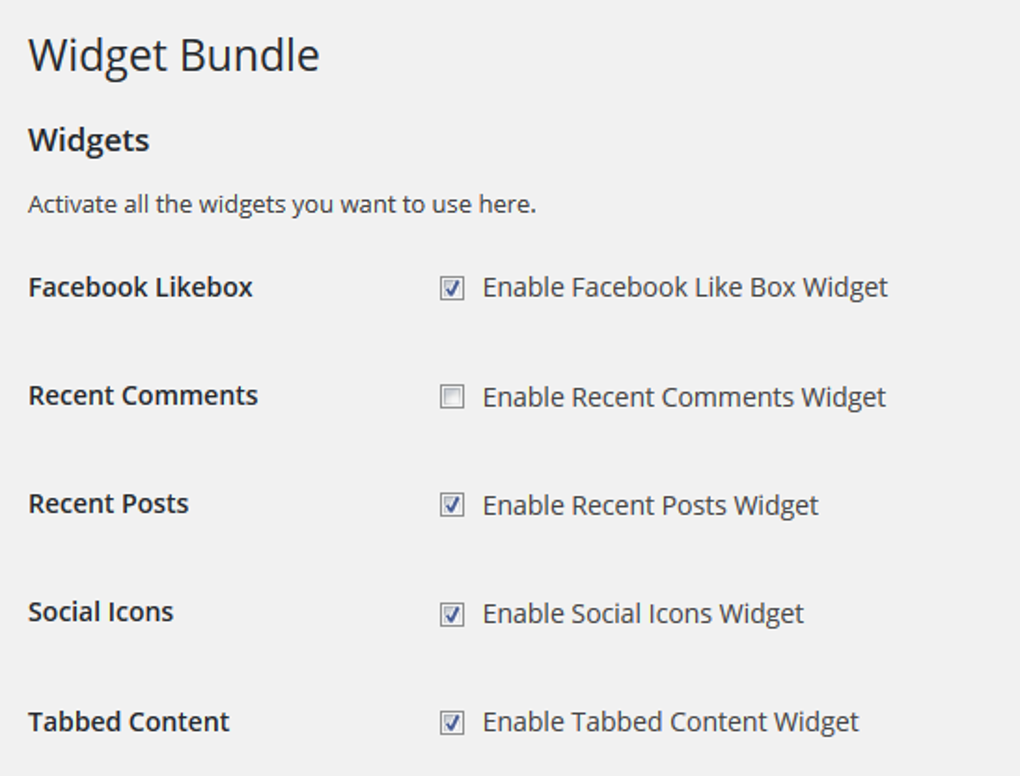Click the Enable Recent Posts Widget text

click(651, 505)
